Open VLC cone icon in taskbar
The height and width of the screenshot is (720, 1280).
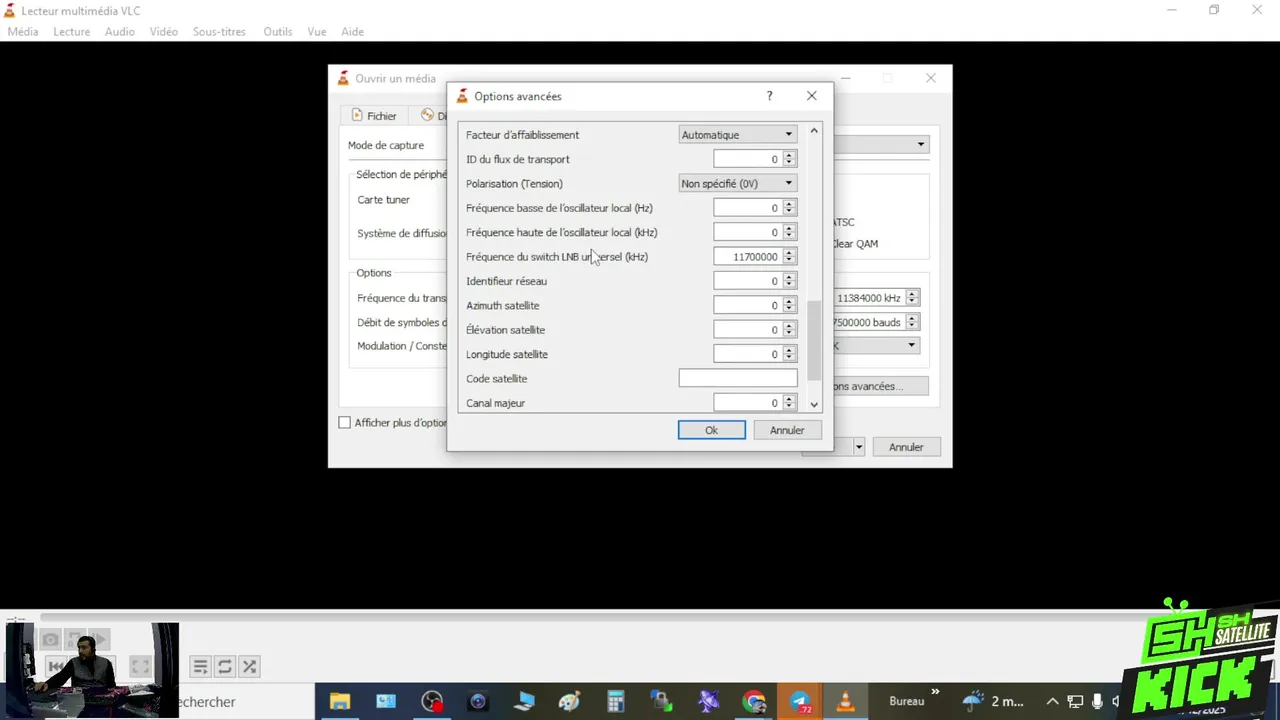click(x=845, y=702)
